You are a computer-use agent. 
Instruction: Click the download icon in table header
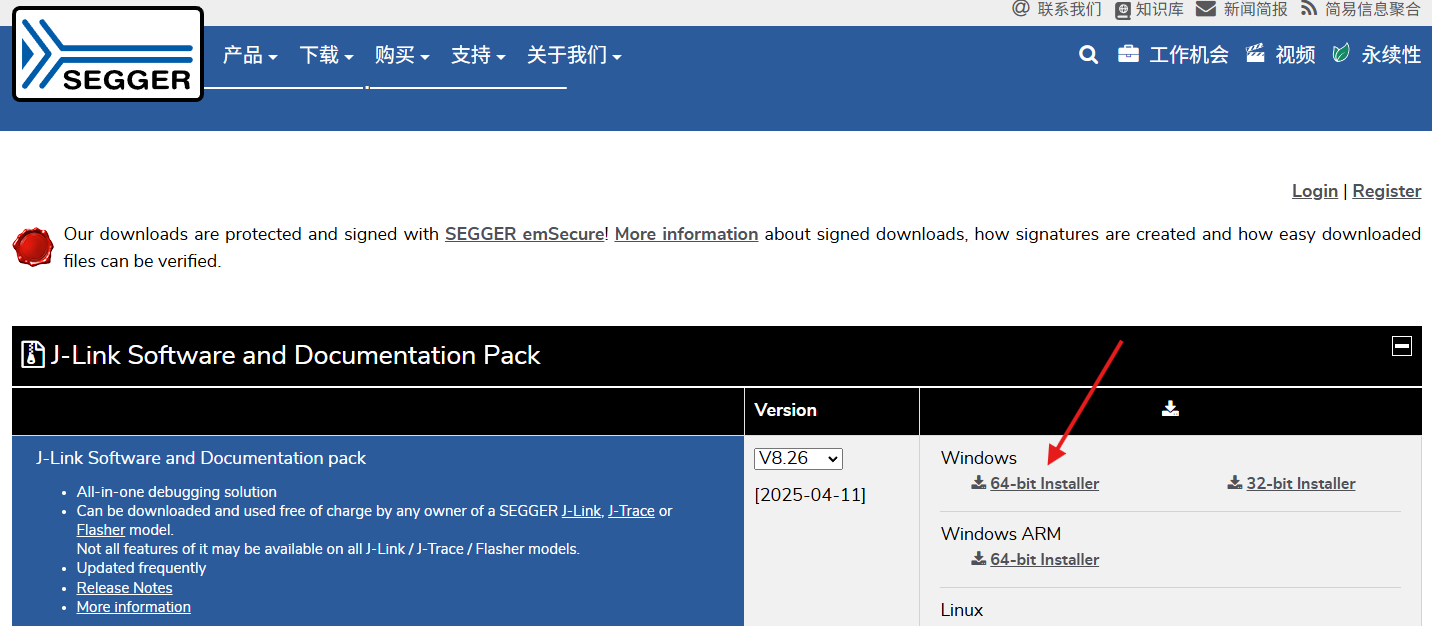[x=1170, y=409]
